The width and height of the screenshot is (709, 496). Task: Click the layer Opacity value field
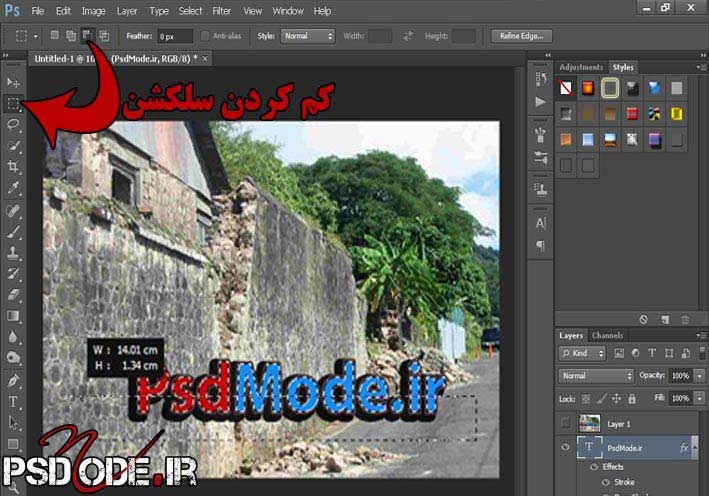point(680,376)
